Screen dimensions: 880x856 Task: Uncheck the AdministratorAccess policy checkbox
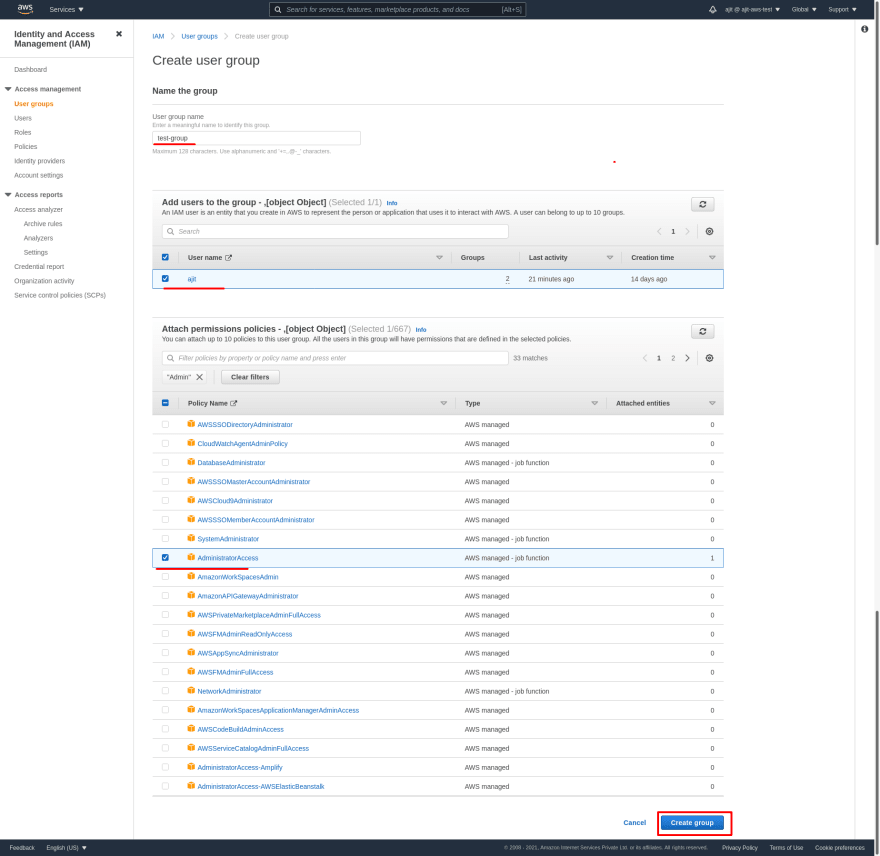pos(165,557)
